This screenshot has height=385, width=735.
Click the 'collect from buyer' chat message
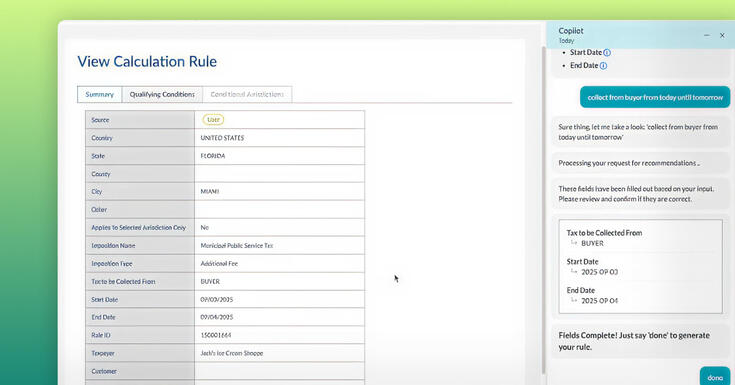pos(655,97)
